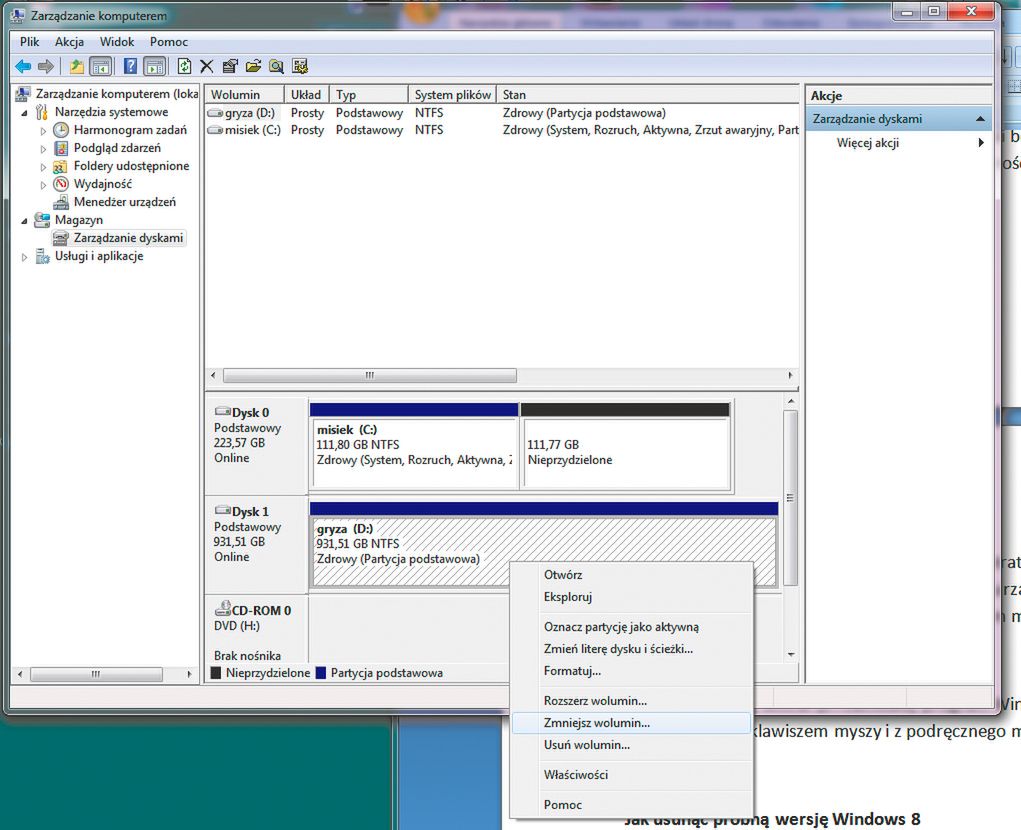Open Menedżer urządzeń in the tree

click(x=124, y=202)
